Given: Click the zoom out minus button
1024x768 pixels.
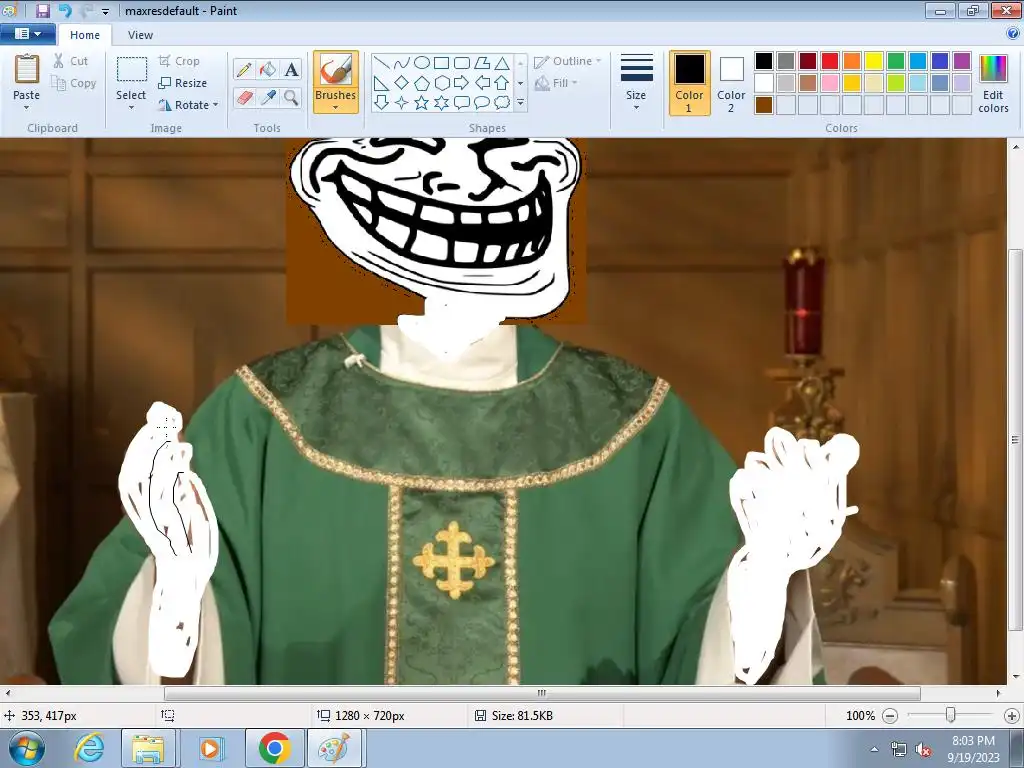Looking at the screenshot, I should (x=890, y=716).
